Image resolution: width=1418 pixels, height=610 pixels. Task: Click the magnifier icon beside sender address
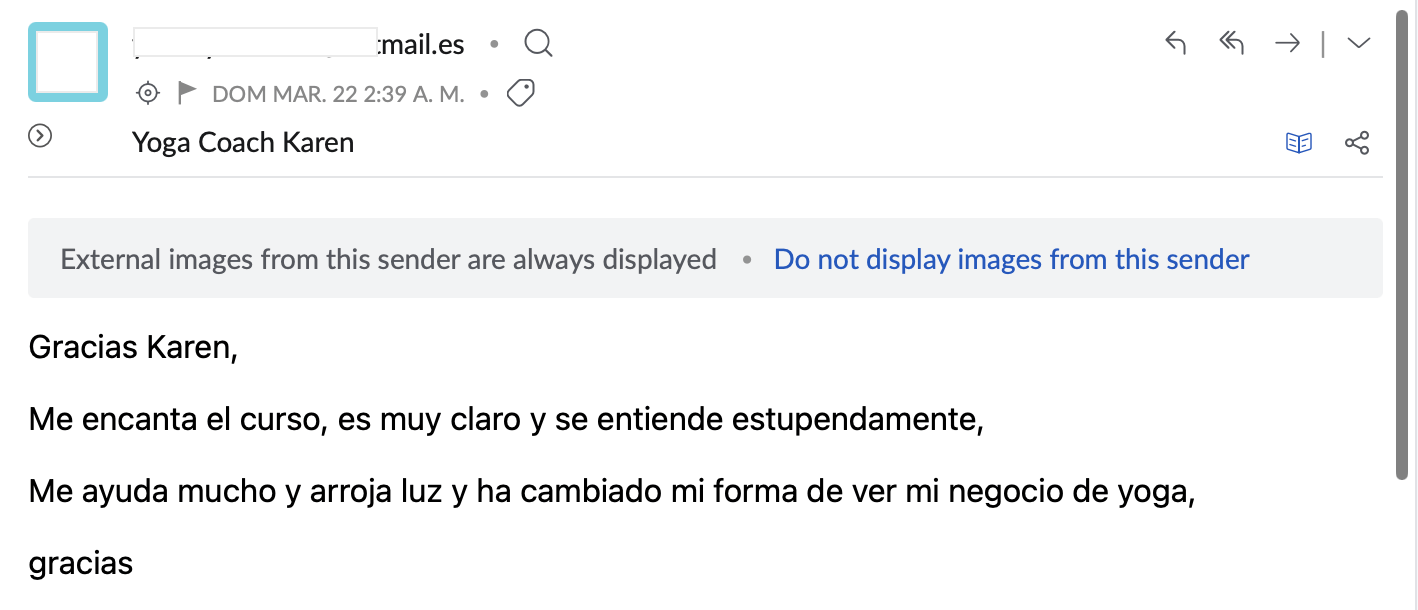[538, 44]
